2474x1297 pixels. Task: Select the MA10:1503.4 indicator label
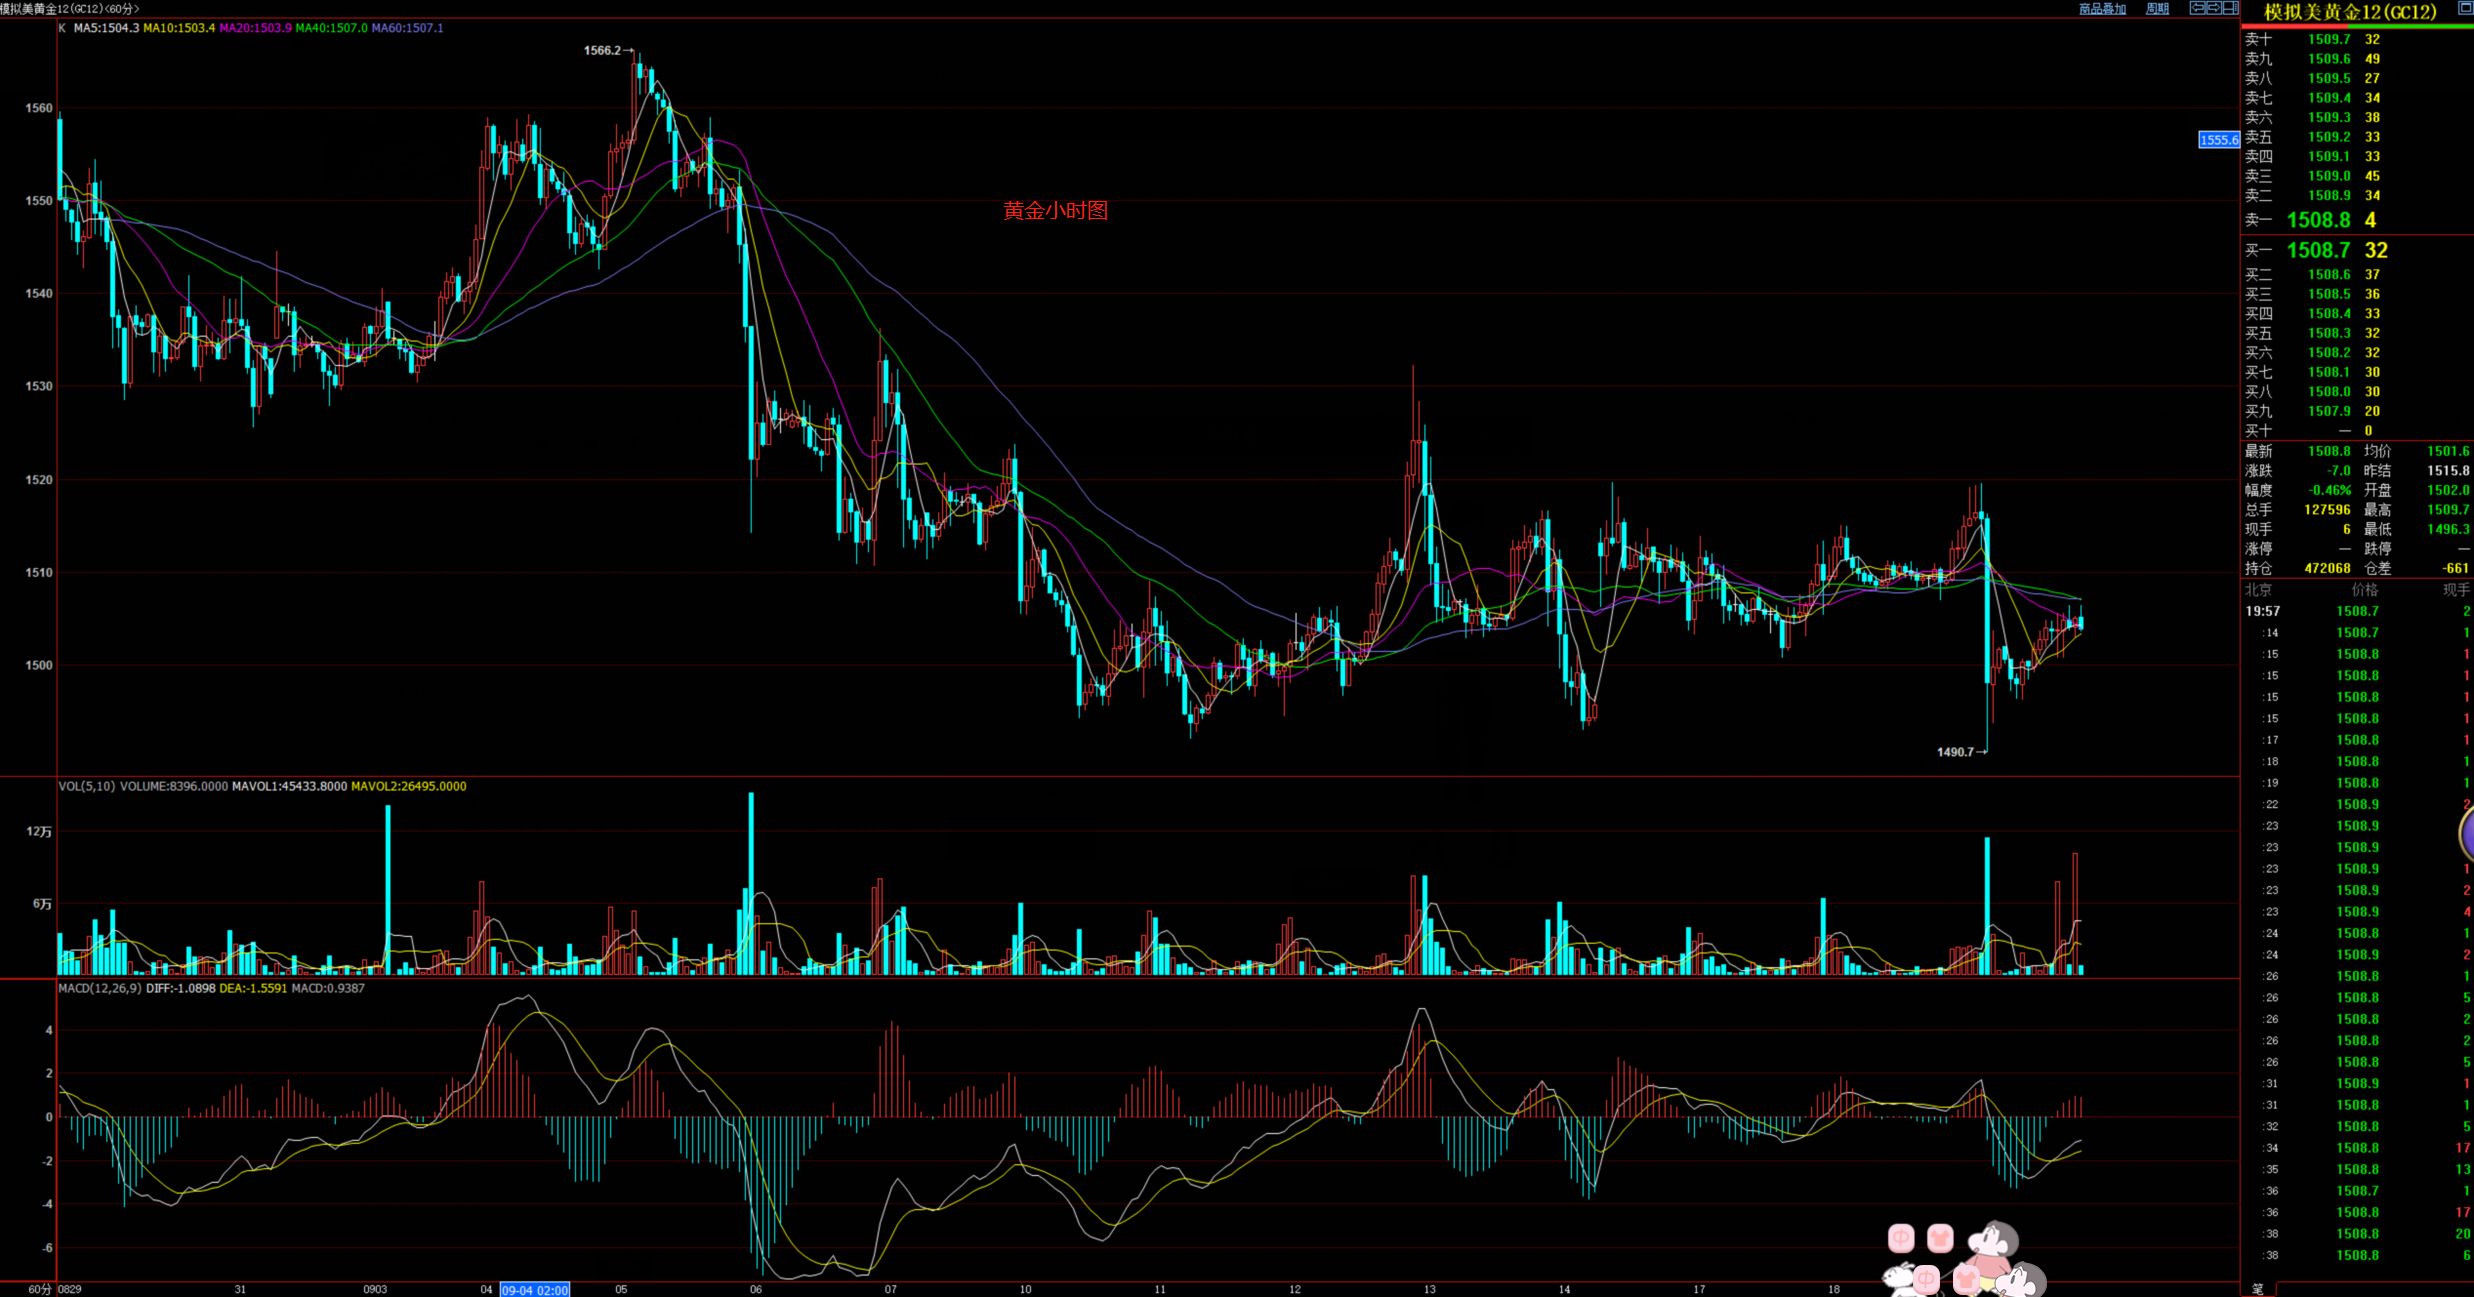179,28
